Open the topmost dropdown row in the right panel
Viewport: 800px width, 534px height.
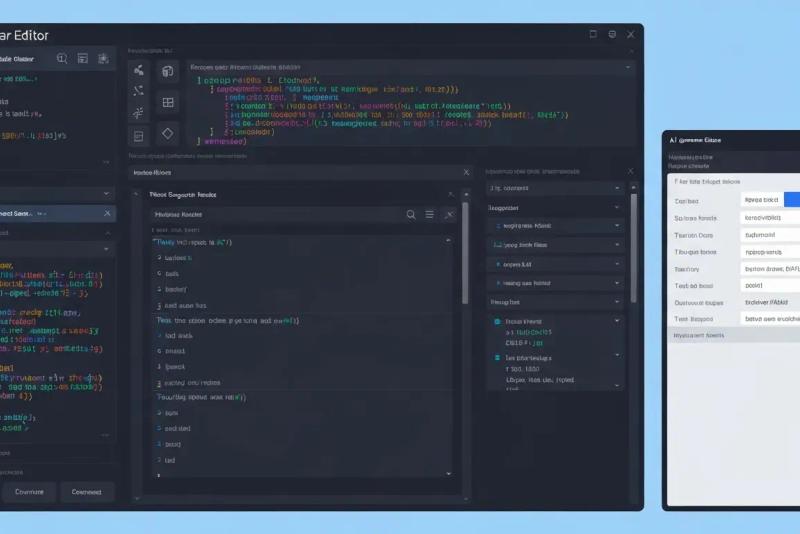point(555,188)
